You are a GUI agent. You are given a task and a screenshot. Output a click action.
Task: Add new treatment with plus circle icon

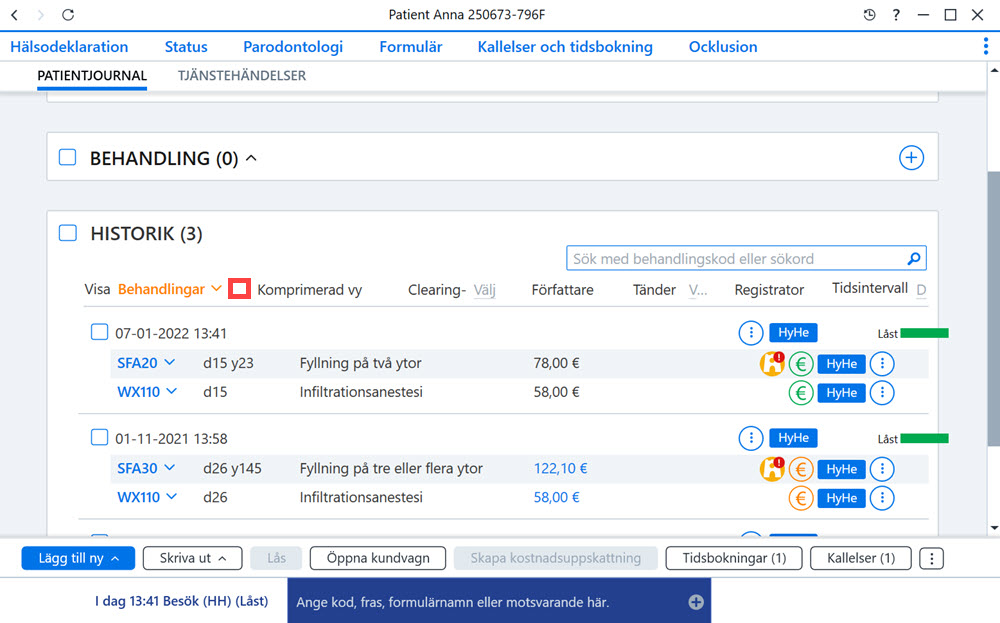911,158
